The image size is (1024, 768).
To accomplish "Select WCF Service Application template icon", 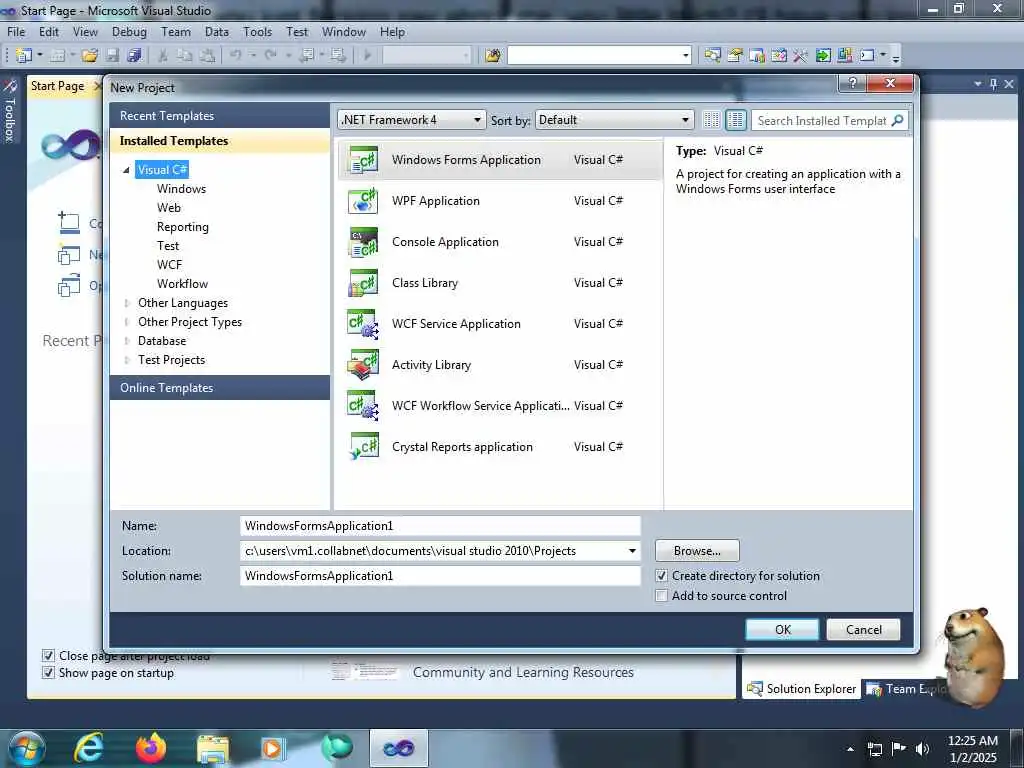I will pos(363,324).
